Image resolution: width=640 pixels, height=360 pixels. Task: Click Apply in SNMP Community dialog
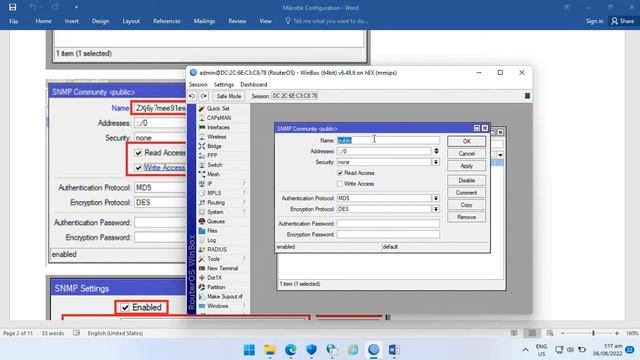467,166
